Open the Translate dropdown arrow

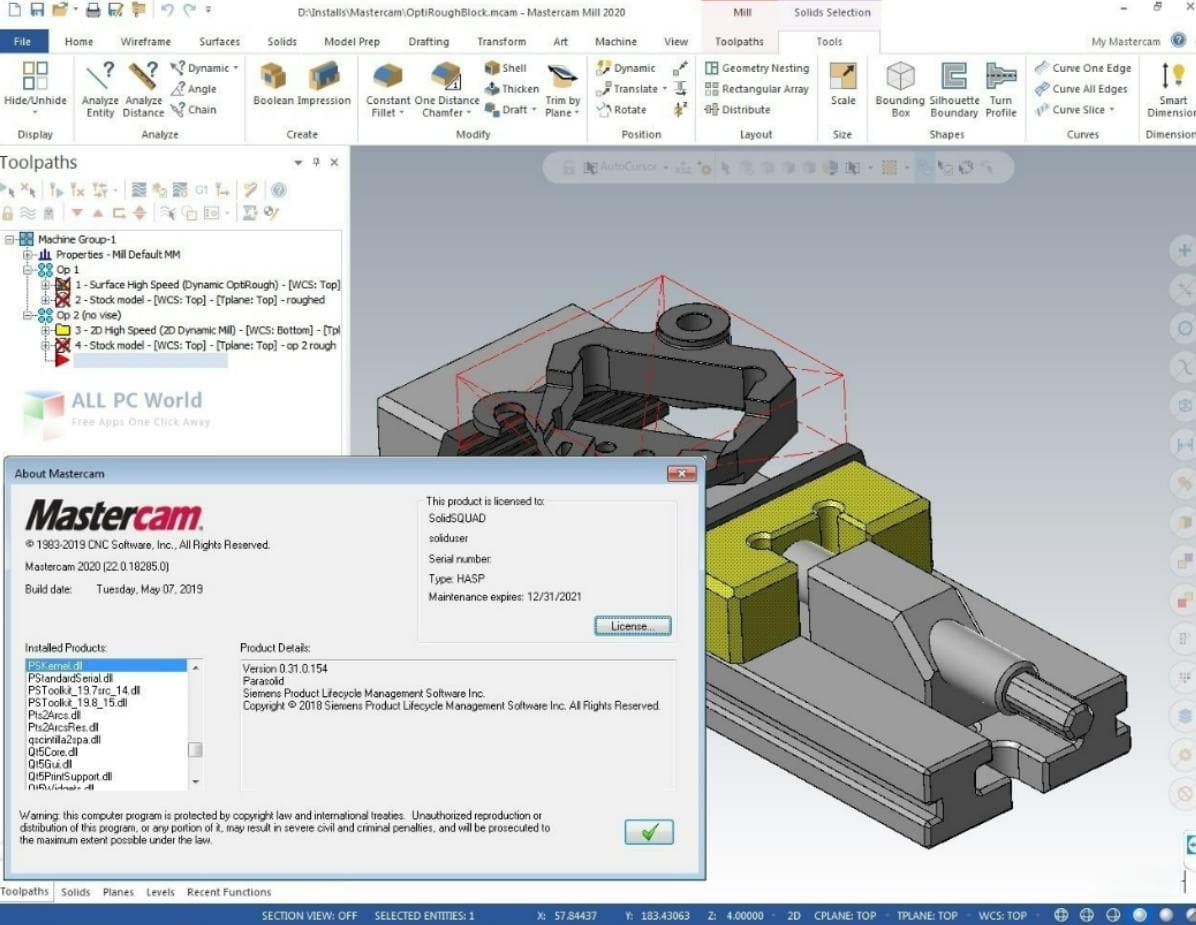pyautogui.click(x=664, y=88)
